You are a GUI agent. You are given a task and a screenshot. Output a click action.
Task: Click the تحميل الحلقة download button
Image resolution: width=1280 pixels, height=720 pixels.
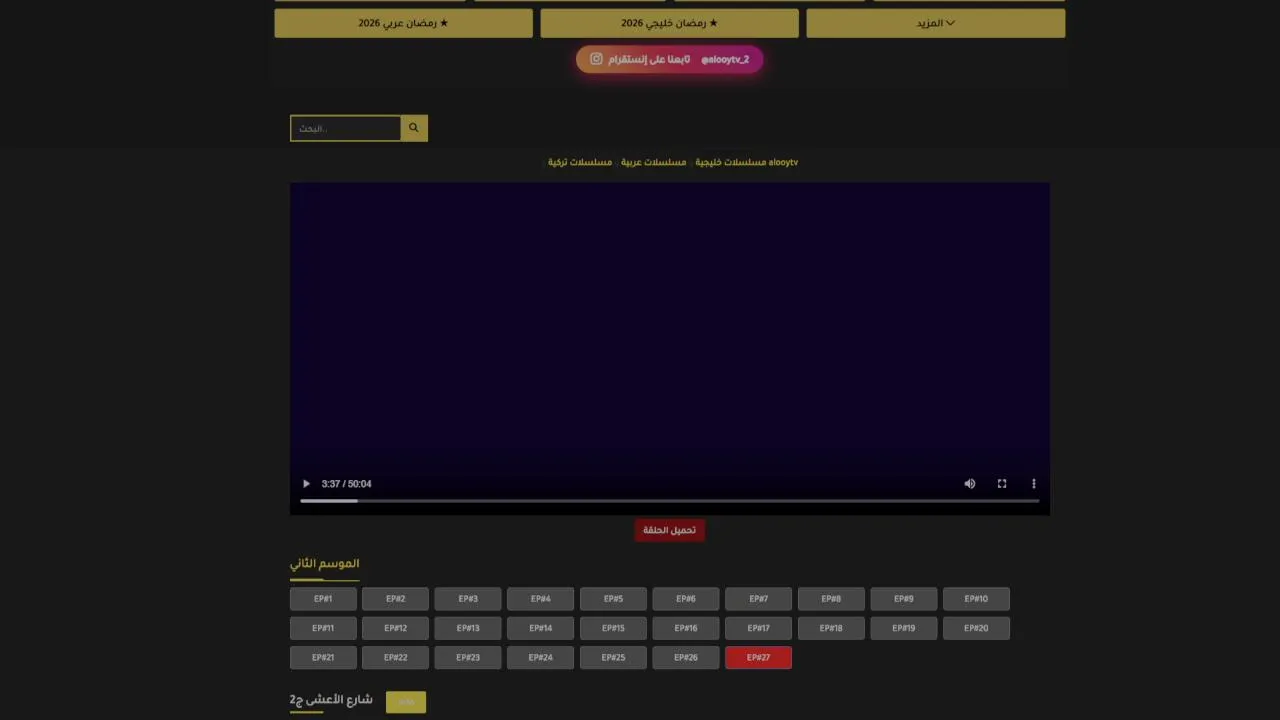pos(669,530)
